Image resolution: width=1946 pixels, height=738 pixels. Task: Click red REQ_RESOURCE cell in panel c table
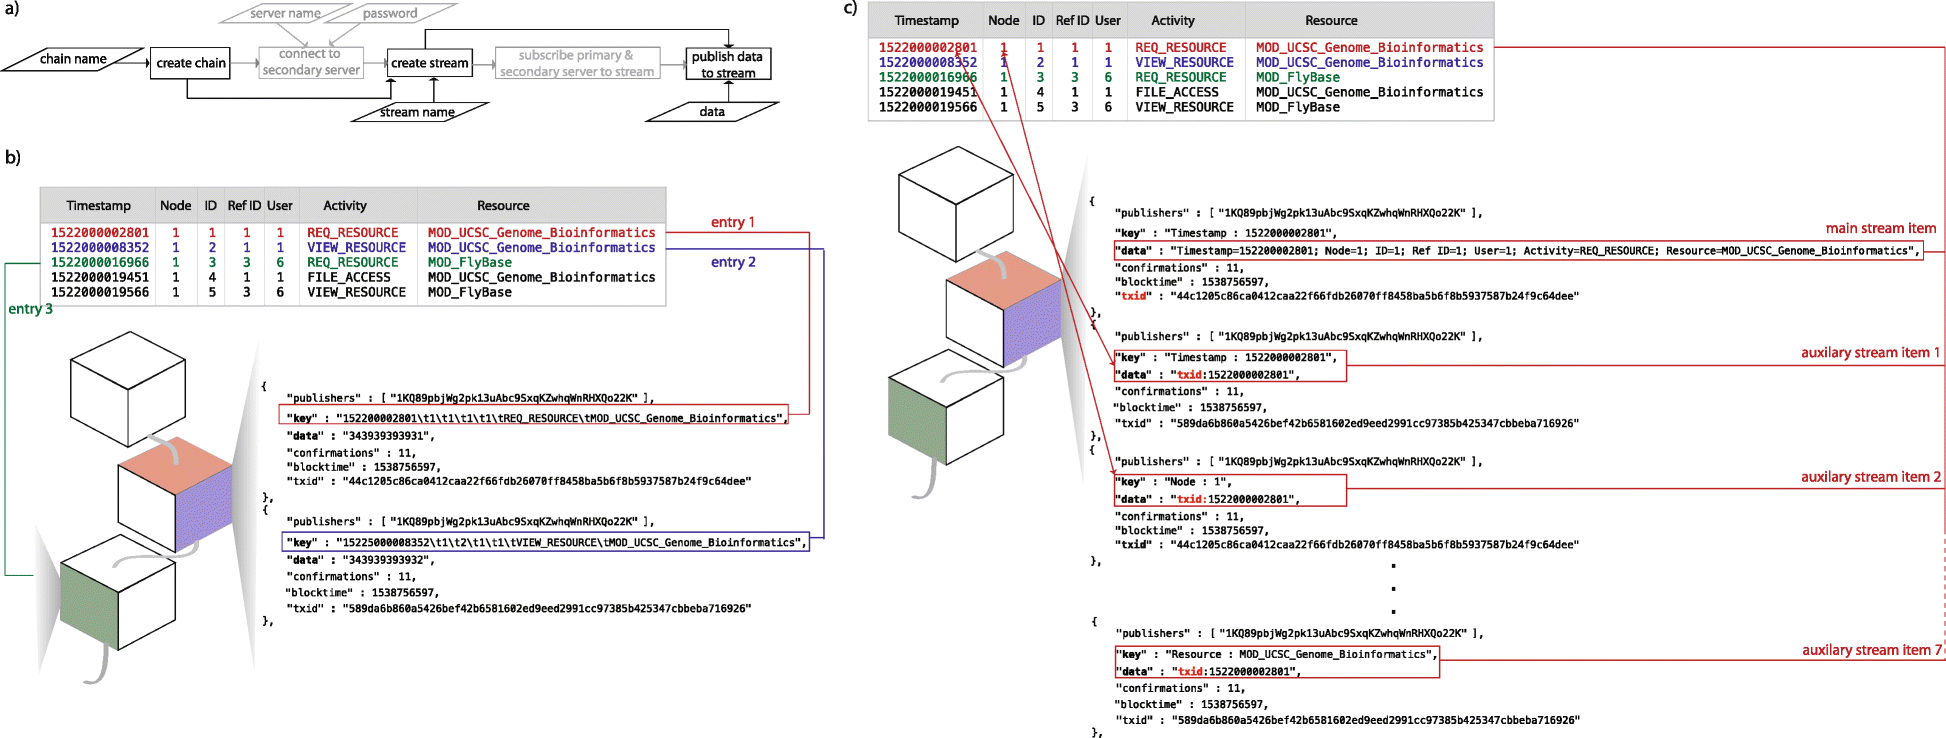(1181, 47)
